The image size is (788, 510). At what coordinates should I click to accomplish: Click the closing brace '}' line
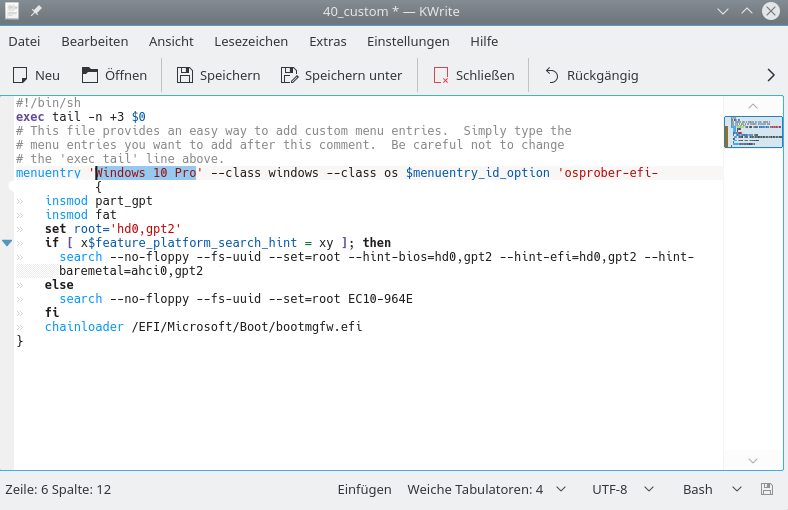[20, 341]
